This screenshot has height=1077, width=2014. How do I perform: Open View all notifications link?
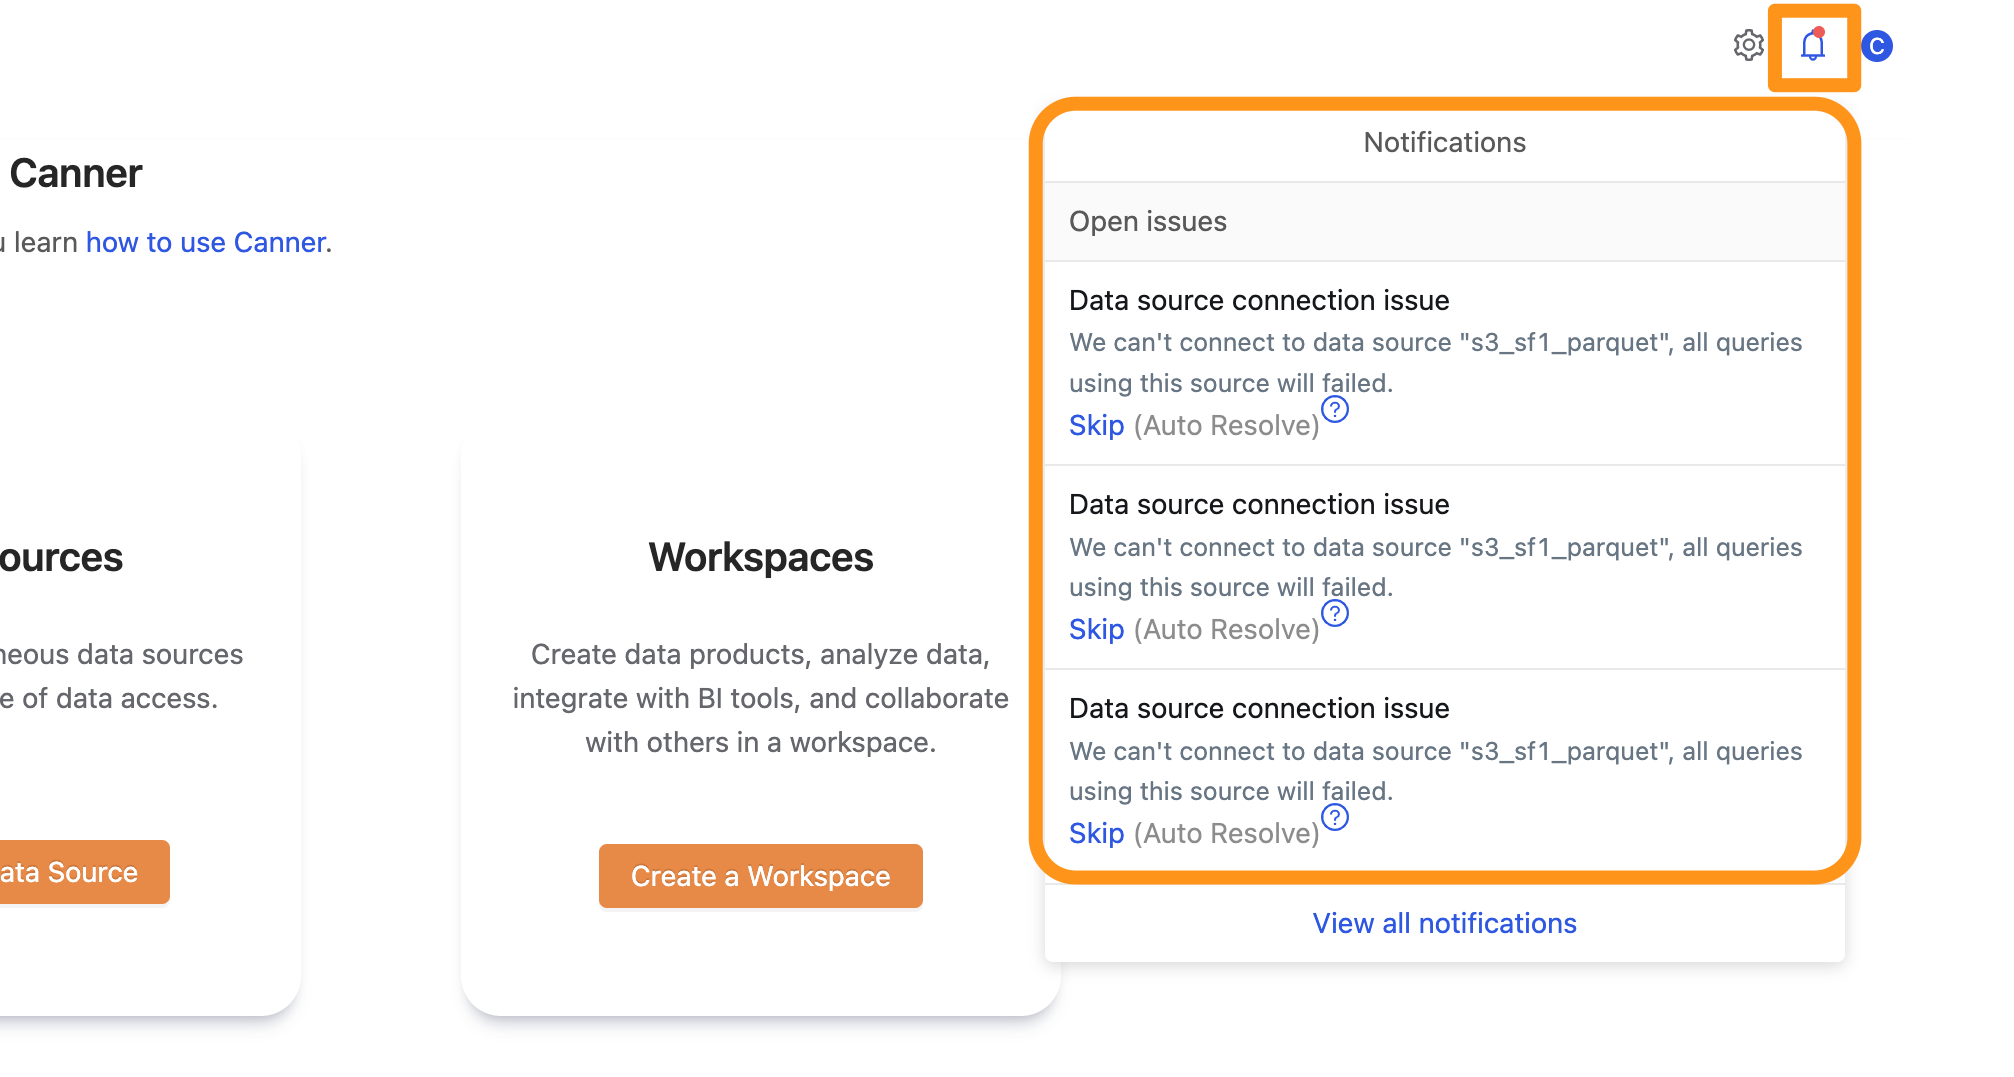[1444, 923]
